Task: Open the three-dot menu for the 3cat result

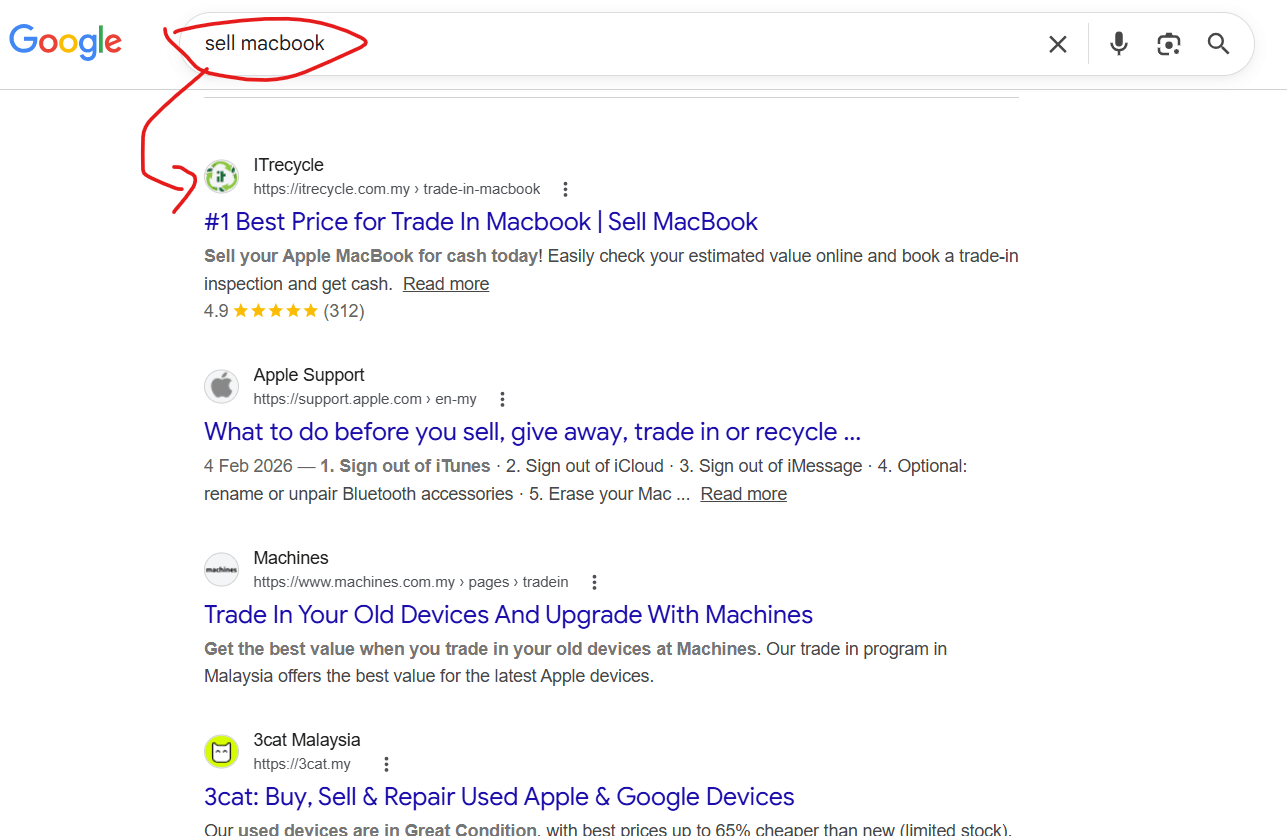Action: pyautogui.click(x=386, y=764)
